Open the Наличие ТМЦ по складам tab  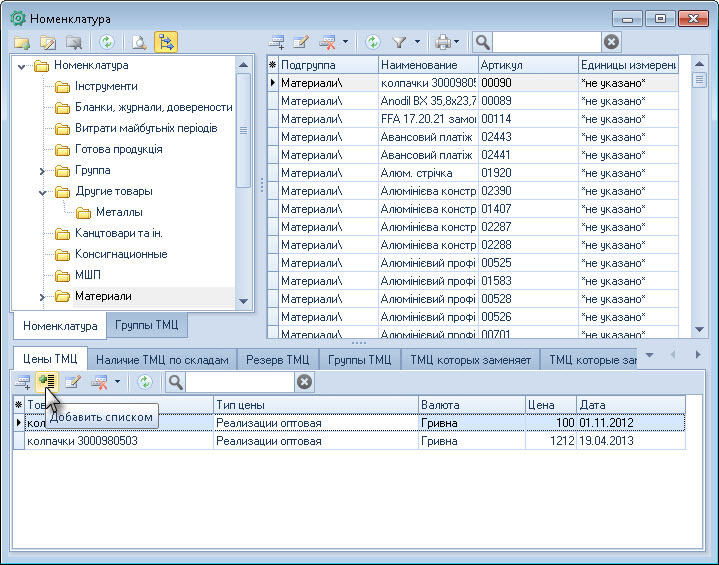tap(162, 360)
